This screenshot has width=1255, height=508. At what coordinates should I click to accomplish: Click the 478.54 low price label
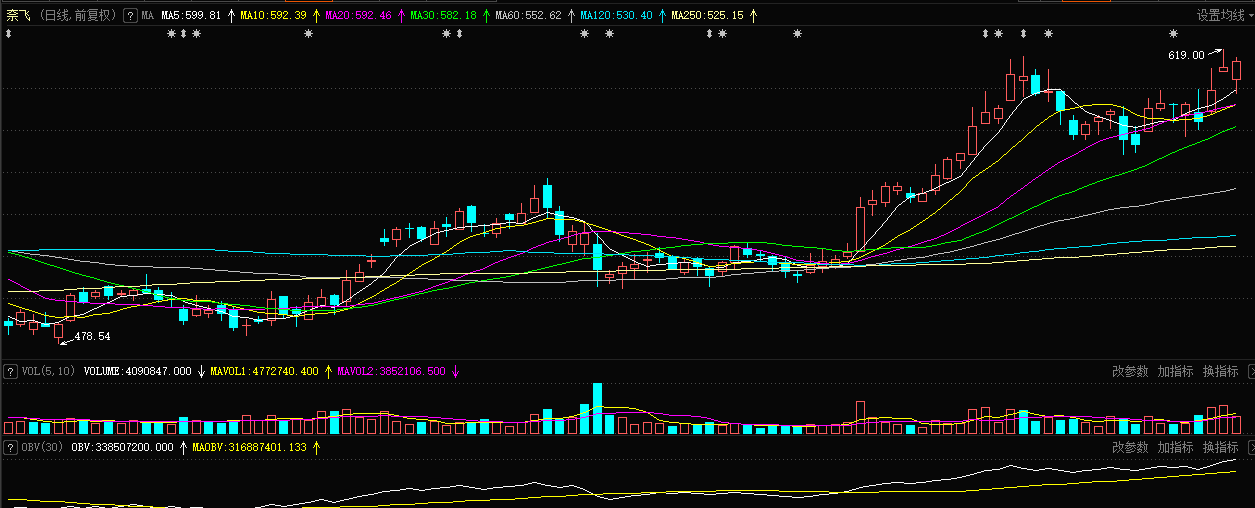click(92, 337)
